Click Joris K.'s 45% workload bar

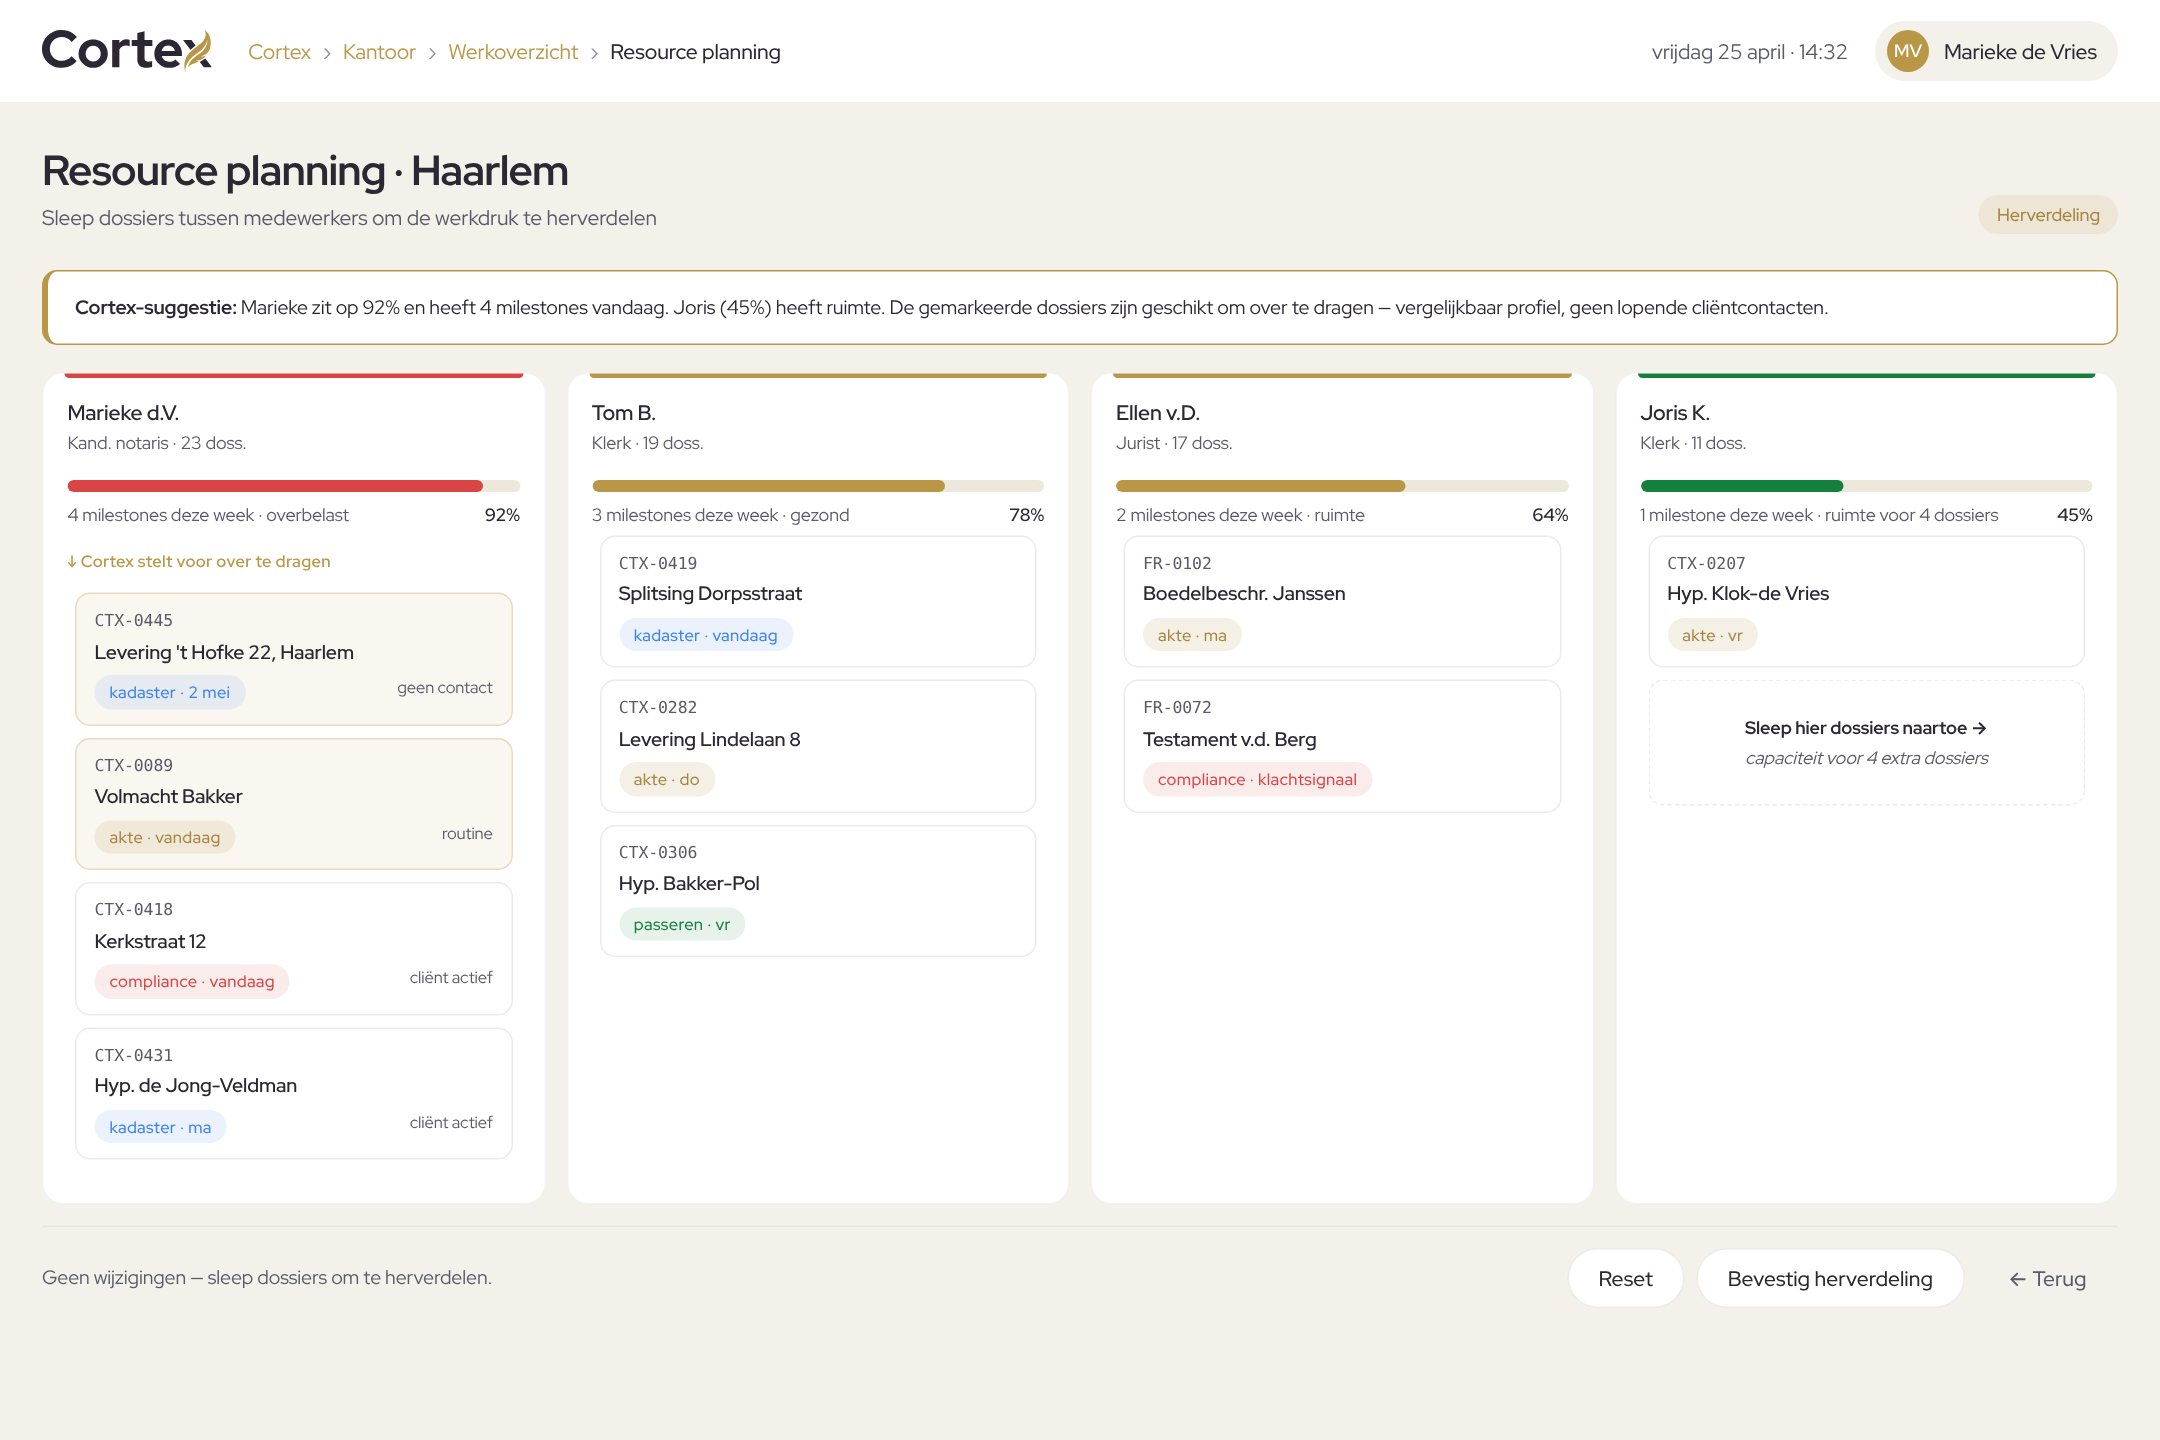click(x=1866, y=486)
